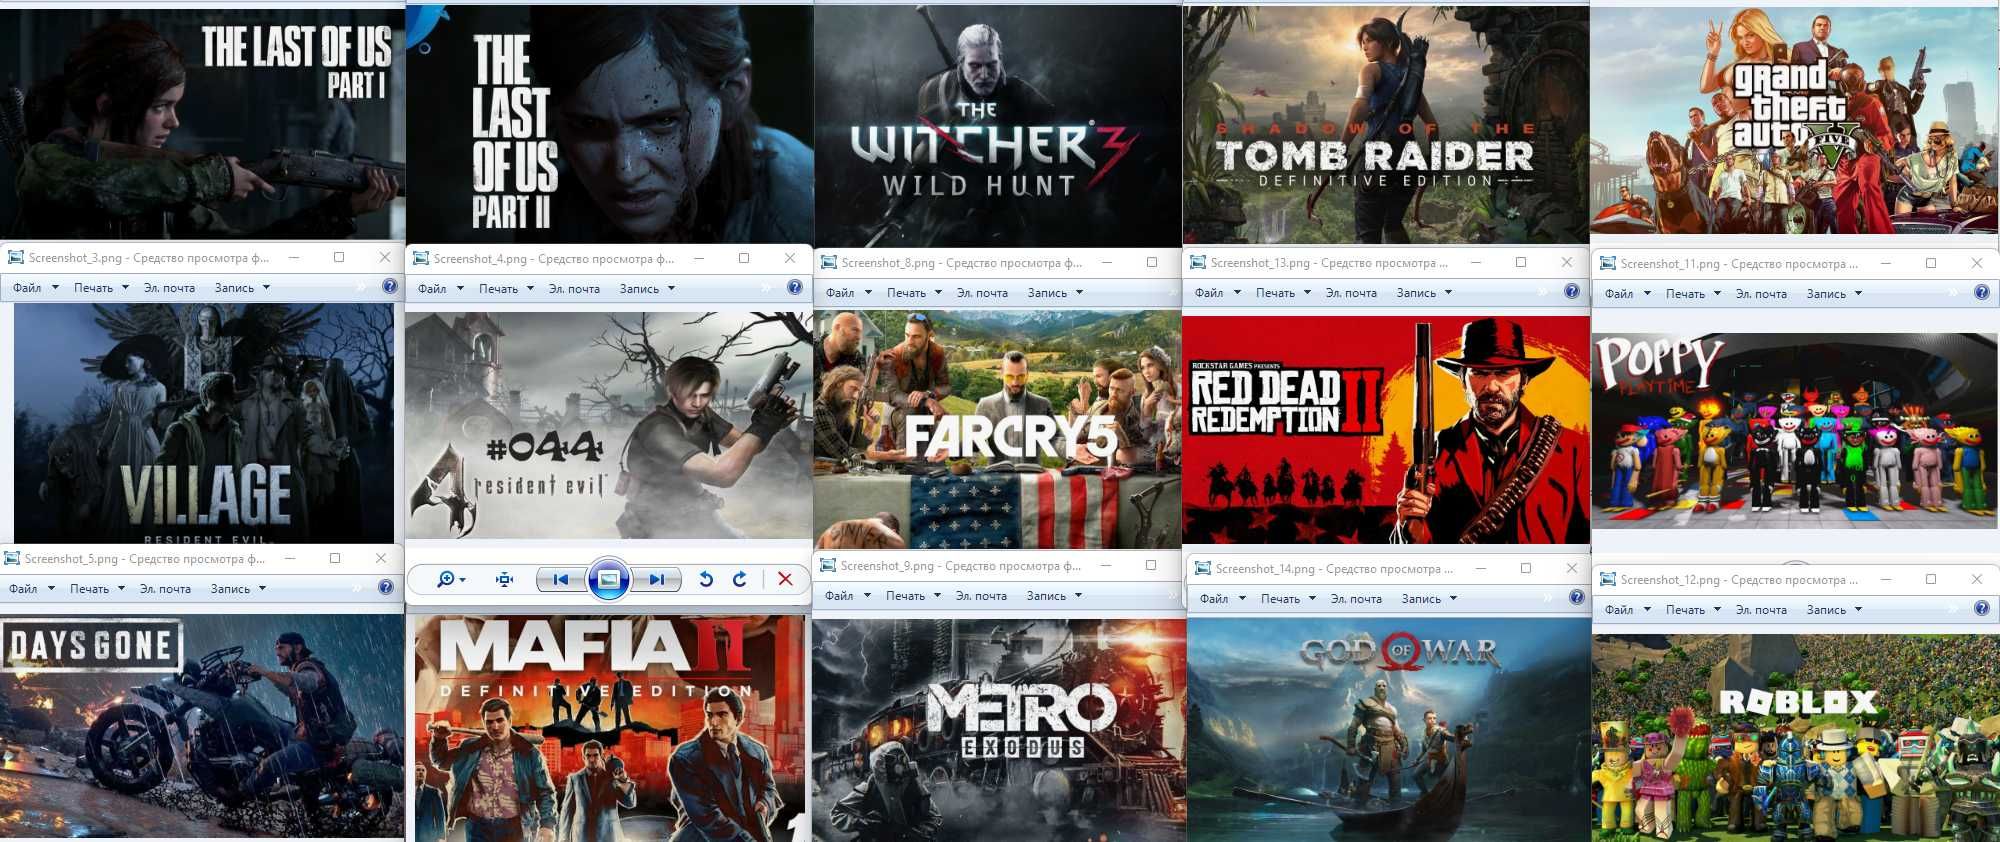Click the fit-to-window actual size icon
Image resolution: width=2000 pixels, height=842 pixels.
point(505,579)
